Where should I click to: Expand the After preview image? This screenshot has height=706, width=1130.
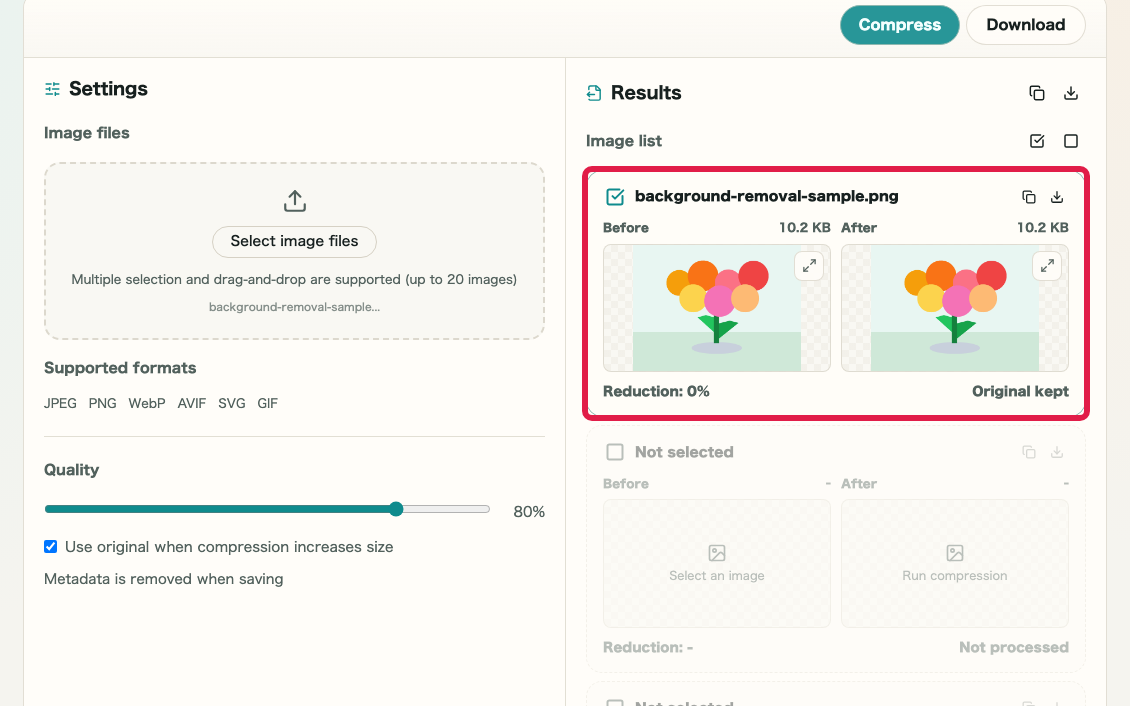(x=1047, y=266)
